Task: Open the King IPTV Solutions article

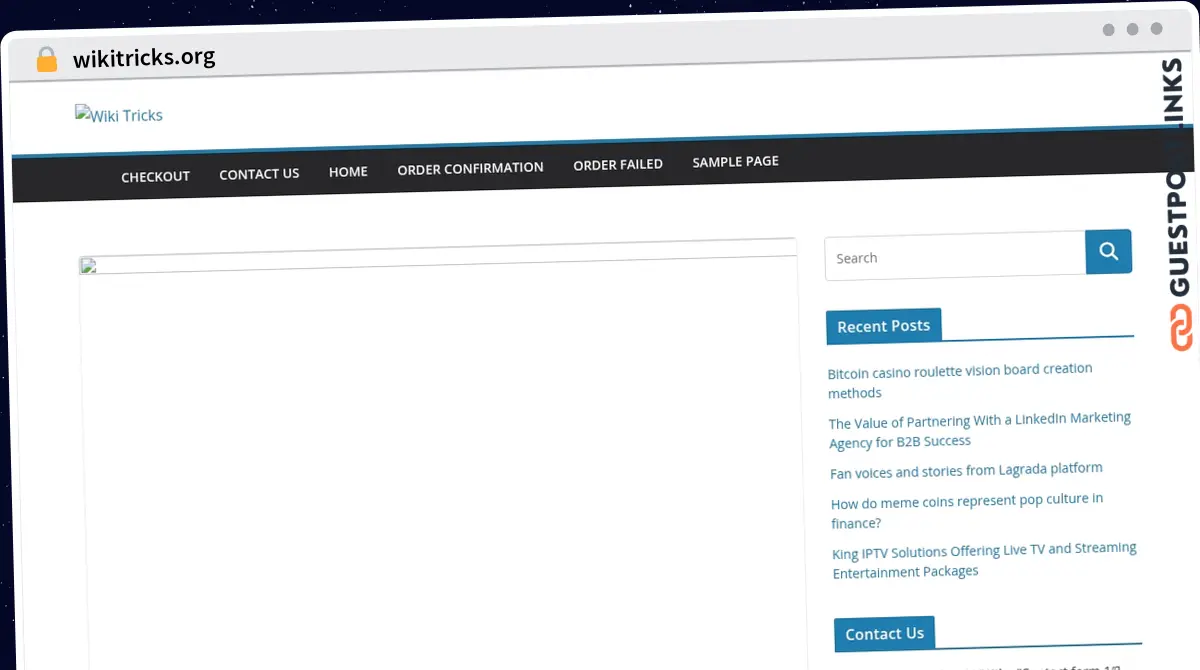Action: point(984,559)
